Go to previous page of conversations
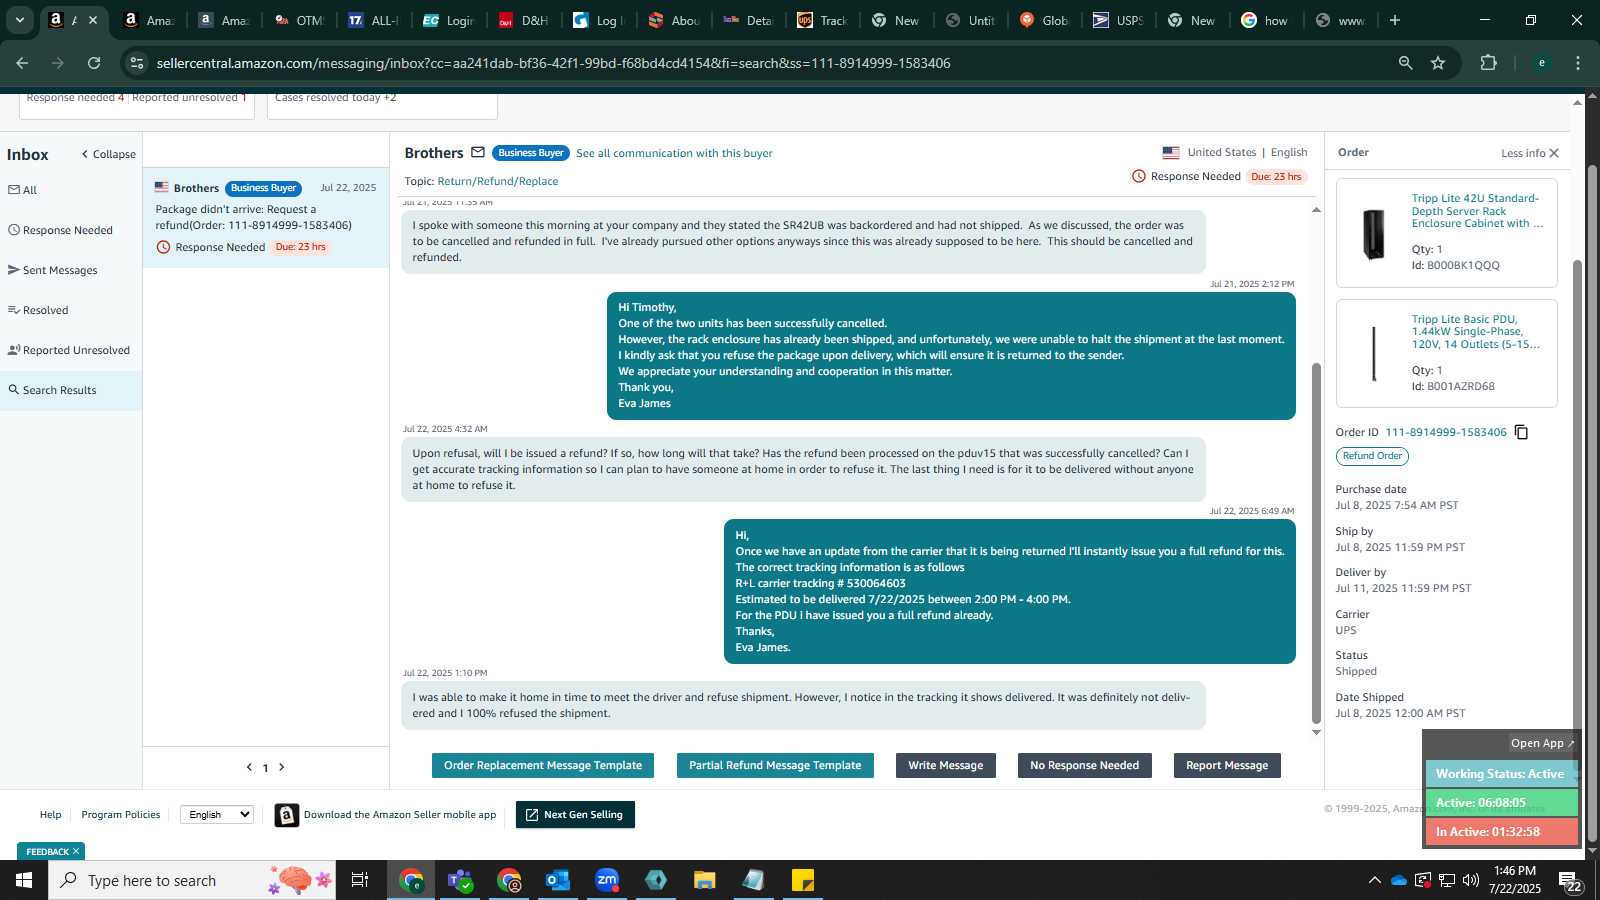The height and width of the screenshot is (900, 1600). (x=249, y=767)
